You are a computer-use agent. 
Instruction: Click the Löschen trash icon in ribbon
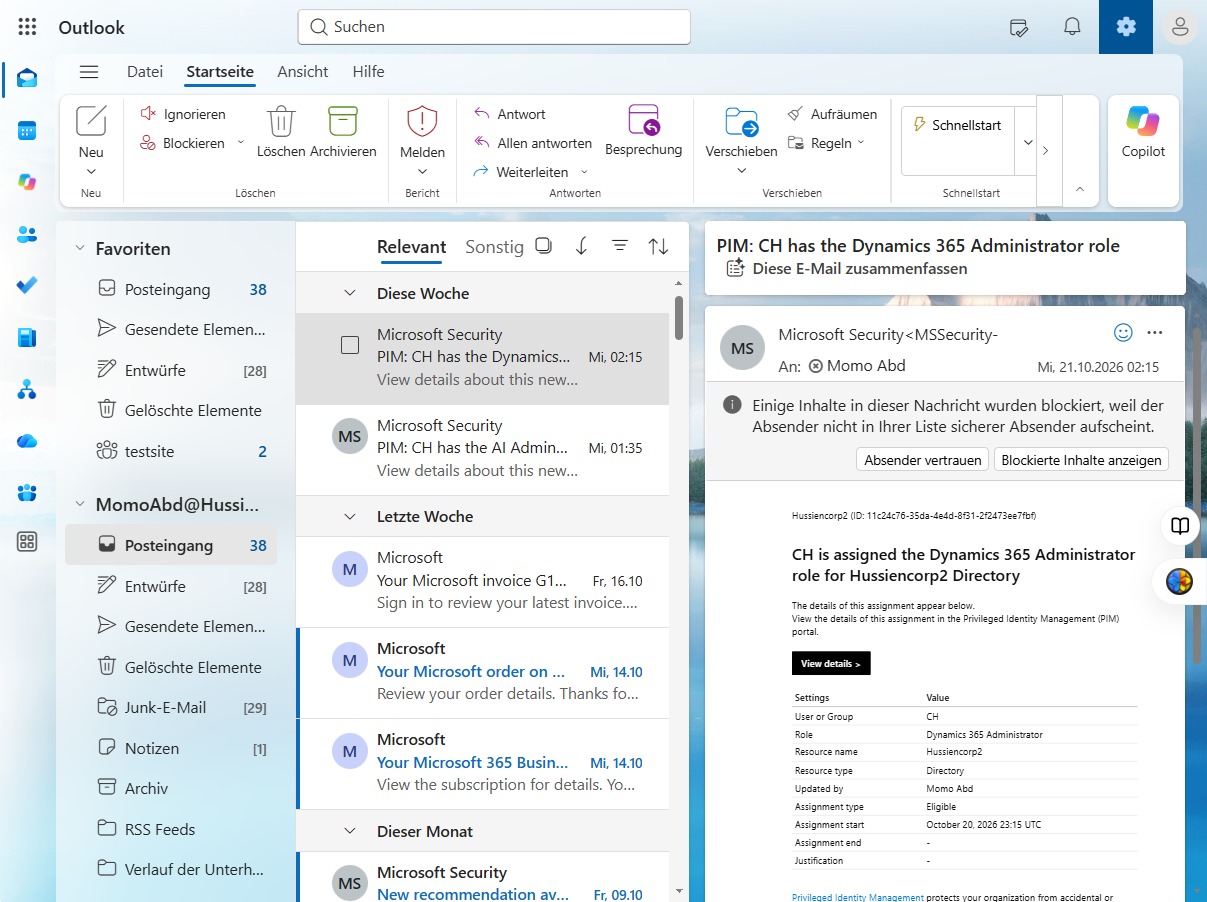(x=281, y=122)
